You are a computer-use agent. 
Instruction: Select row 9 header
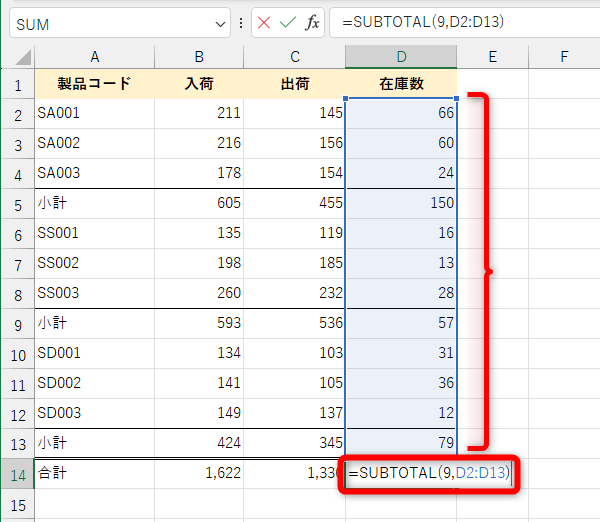pos(18,325)
